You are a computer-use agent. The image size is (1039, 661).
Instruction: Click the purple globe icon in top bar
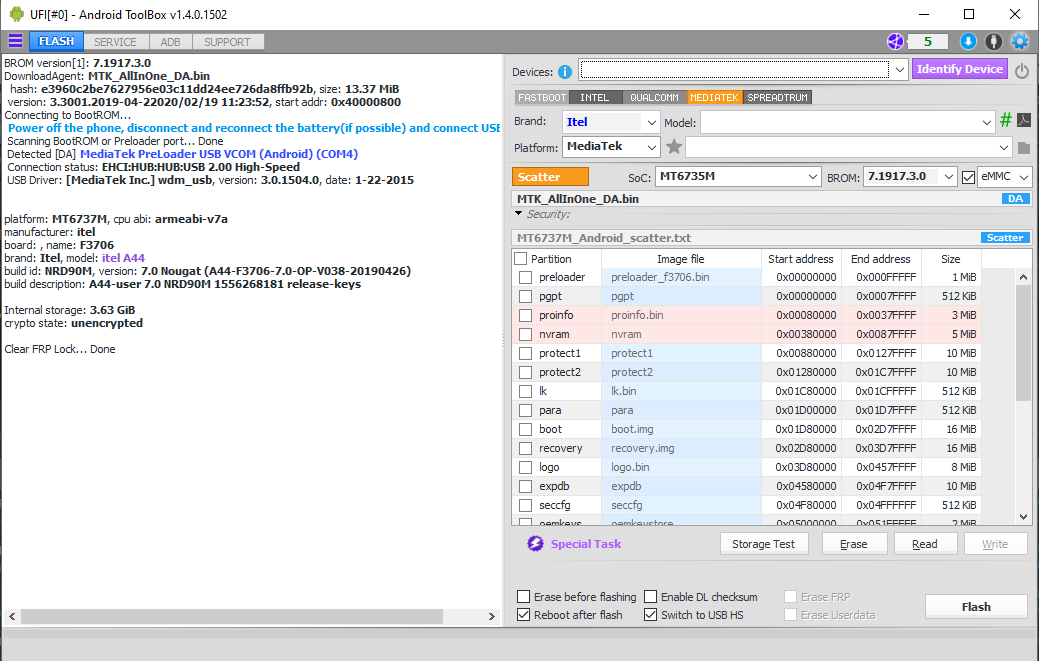tap(895, 42)
